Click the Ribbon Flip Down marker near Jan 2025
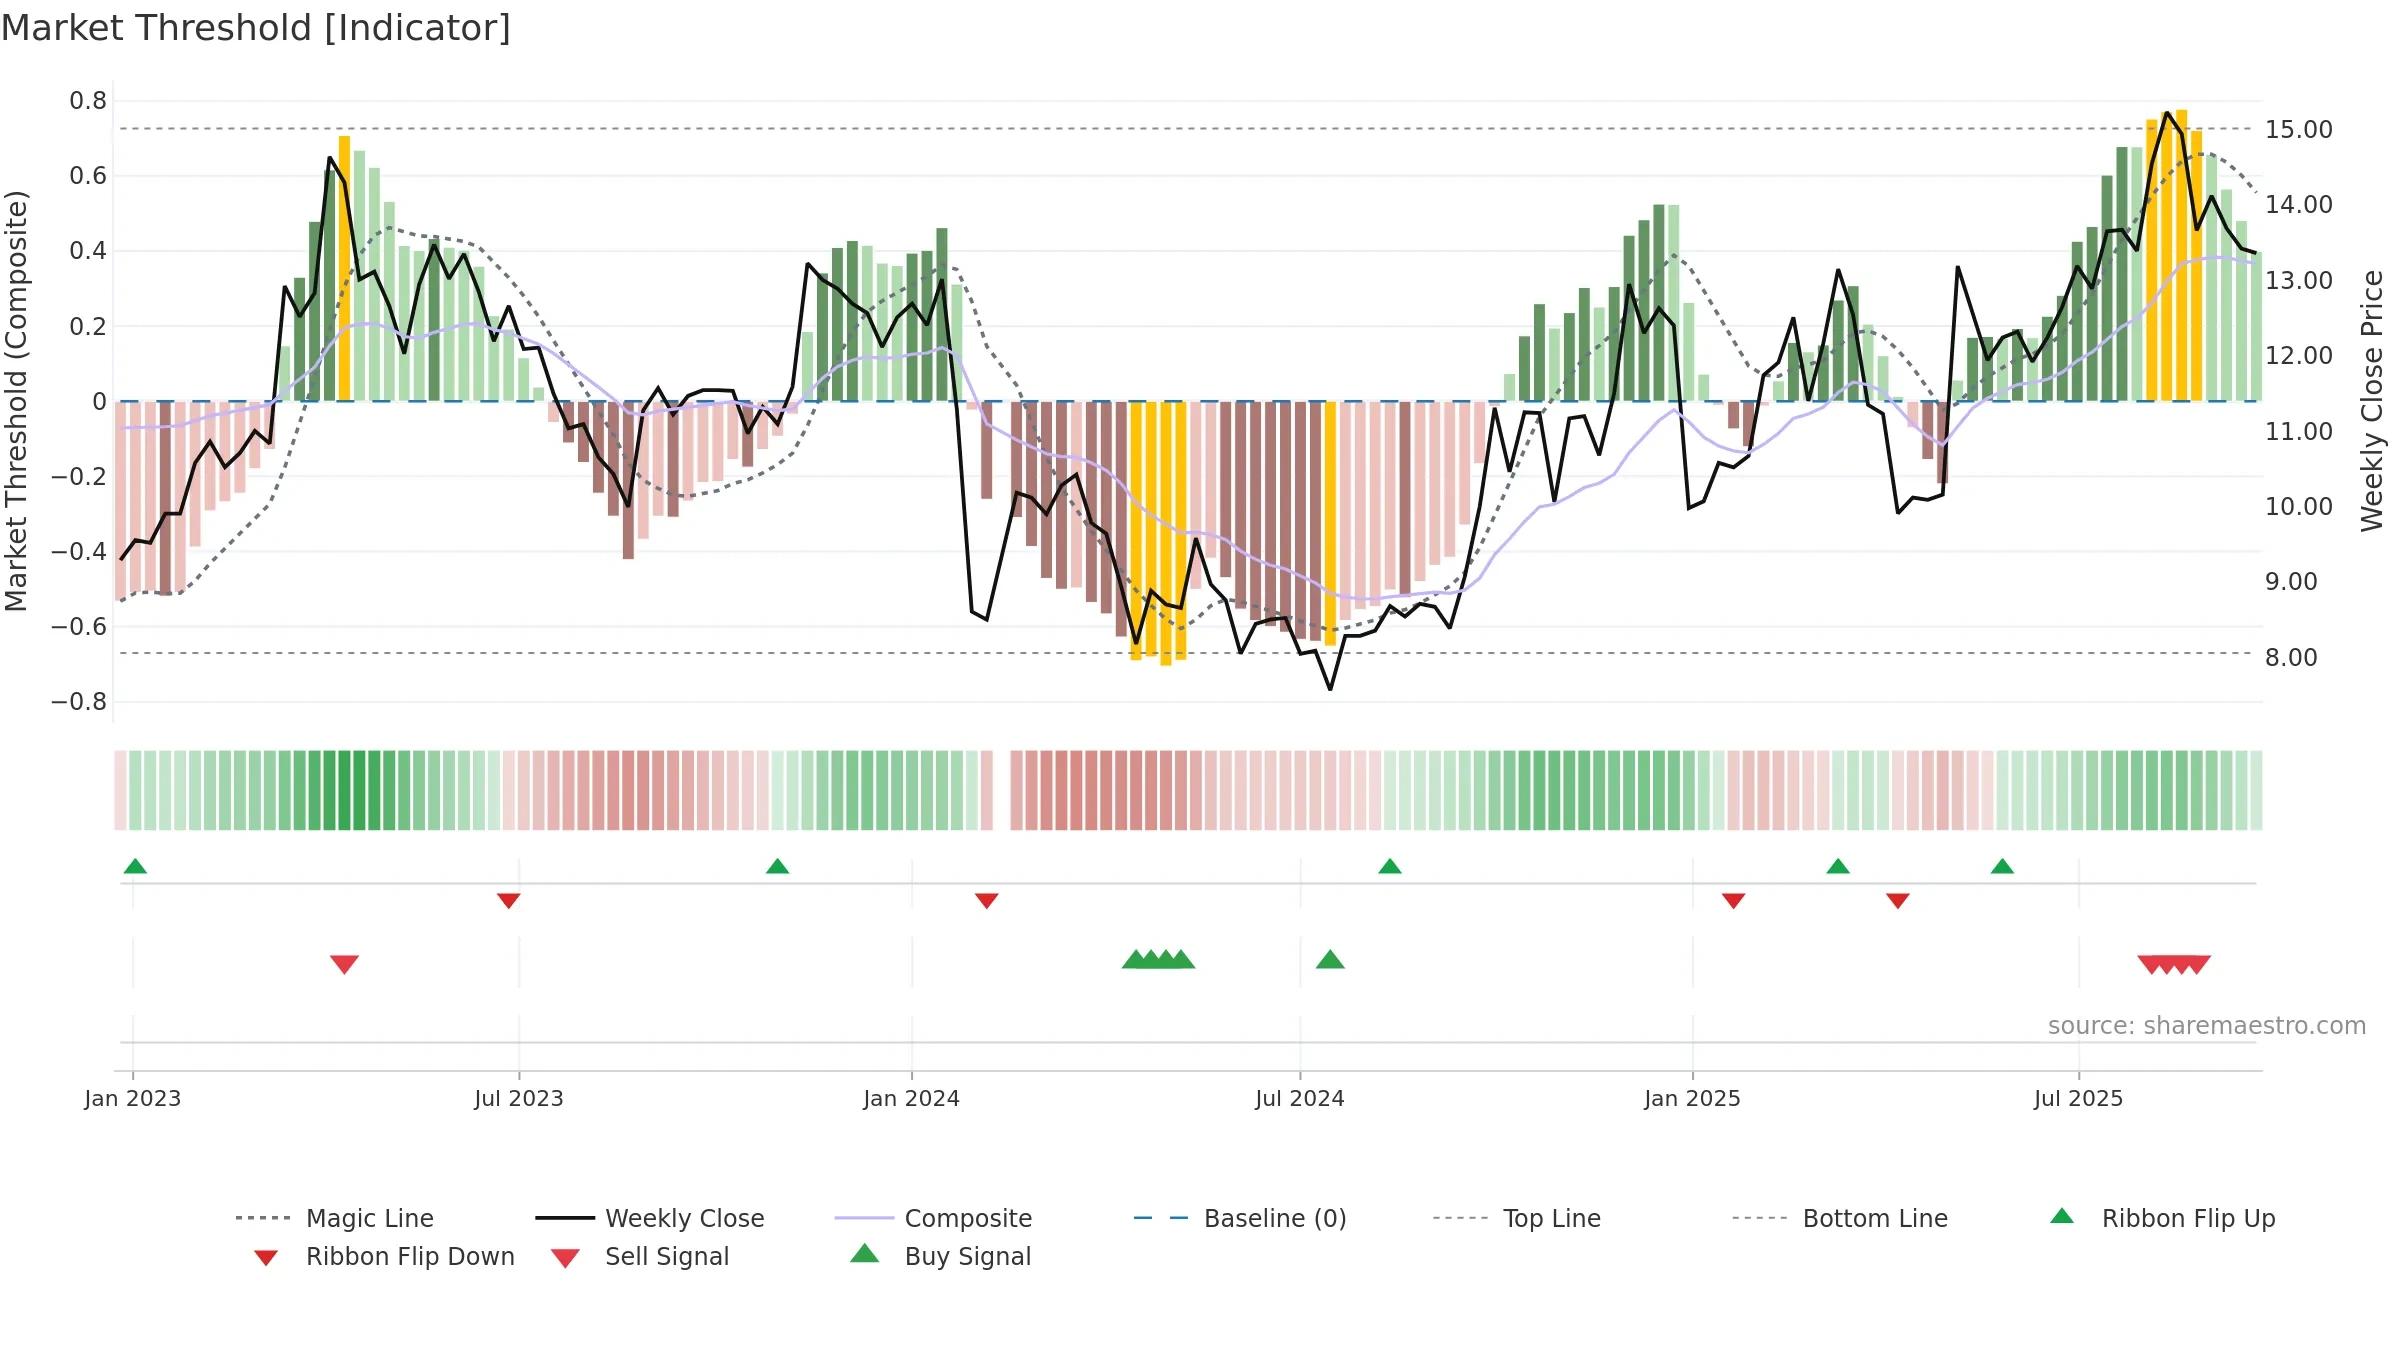Screen dimensions: 2400x1350 pos(1734,901)
